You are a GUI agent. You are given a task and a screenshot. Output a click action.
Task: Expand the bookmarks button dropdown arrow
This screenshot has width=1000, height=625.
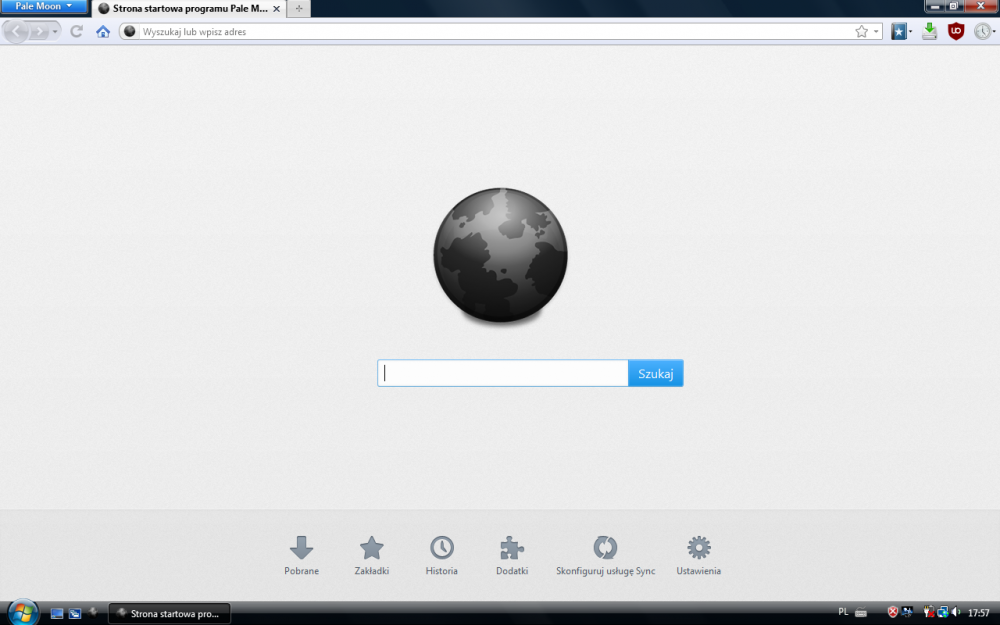point(909,31)
